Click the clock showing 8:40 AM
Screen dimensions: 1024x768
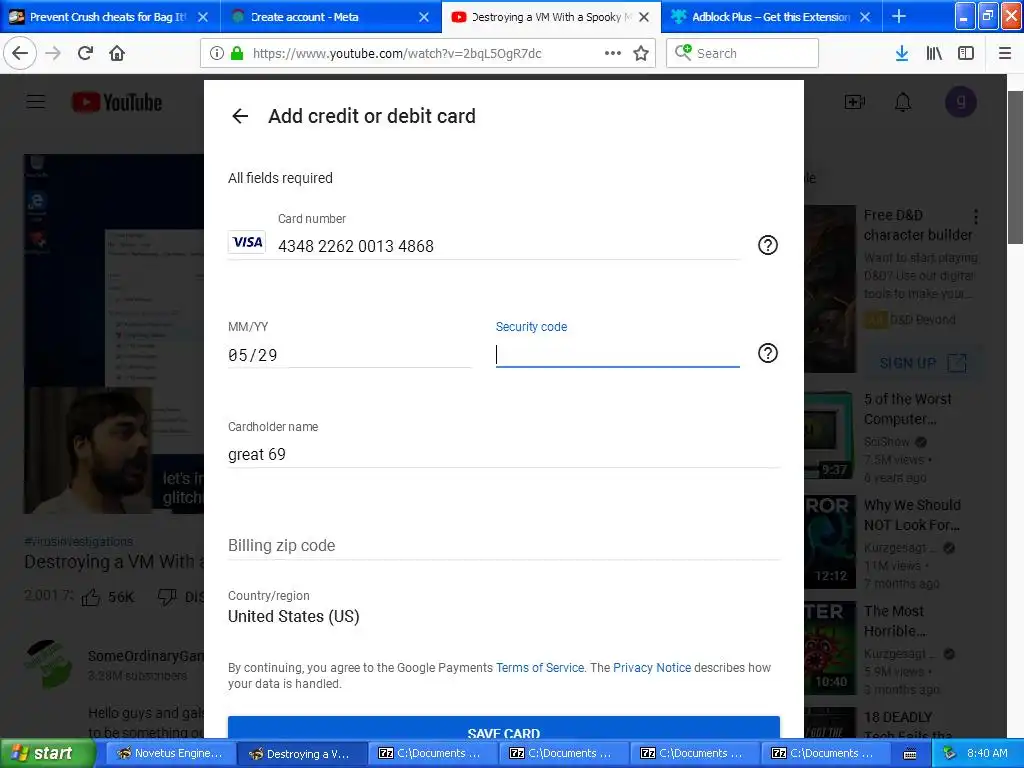[987, 753]
